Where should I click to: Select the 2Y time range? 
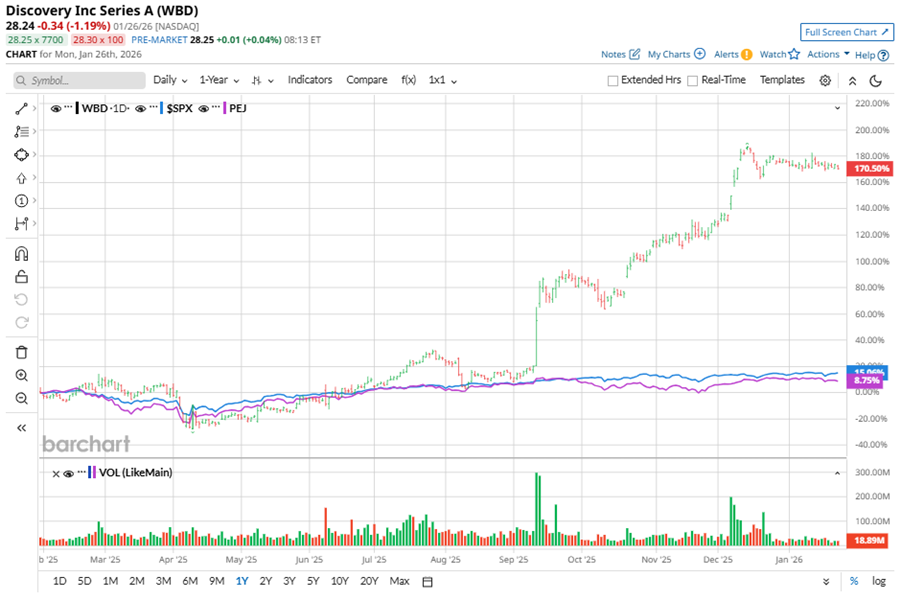[x=265, y=581]
